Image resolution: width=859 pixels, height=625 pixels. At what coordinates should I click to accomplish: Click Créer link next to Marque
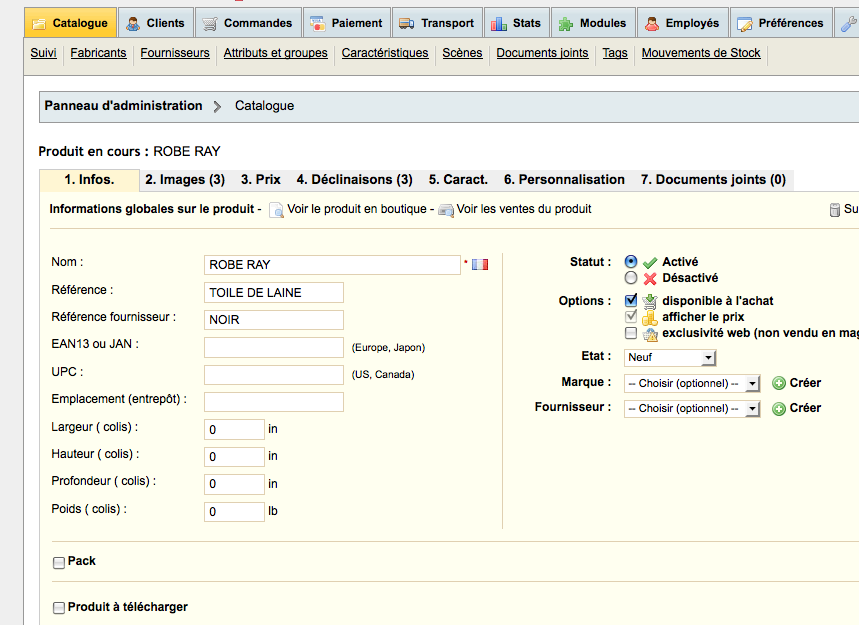pos(805,383)
